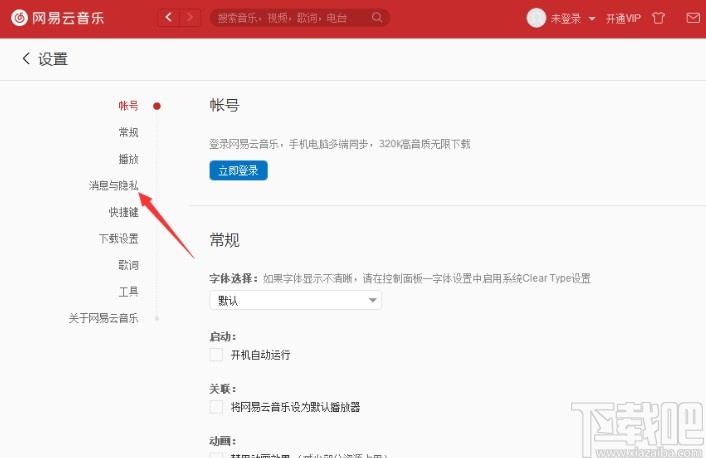Select 工具 in the settings sidebar
This screenshot has width=706, height=458.
coord(128,292)
